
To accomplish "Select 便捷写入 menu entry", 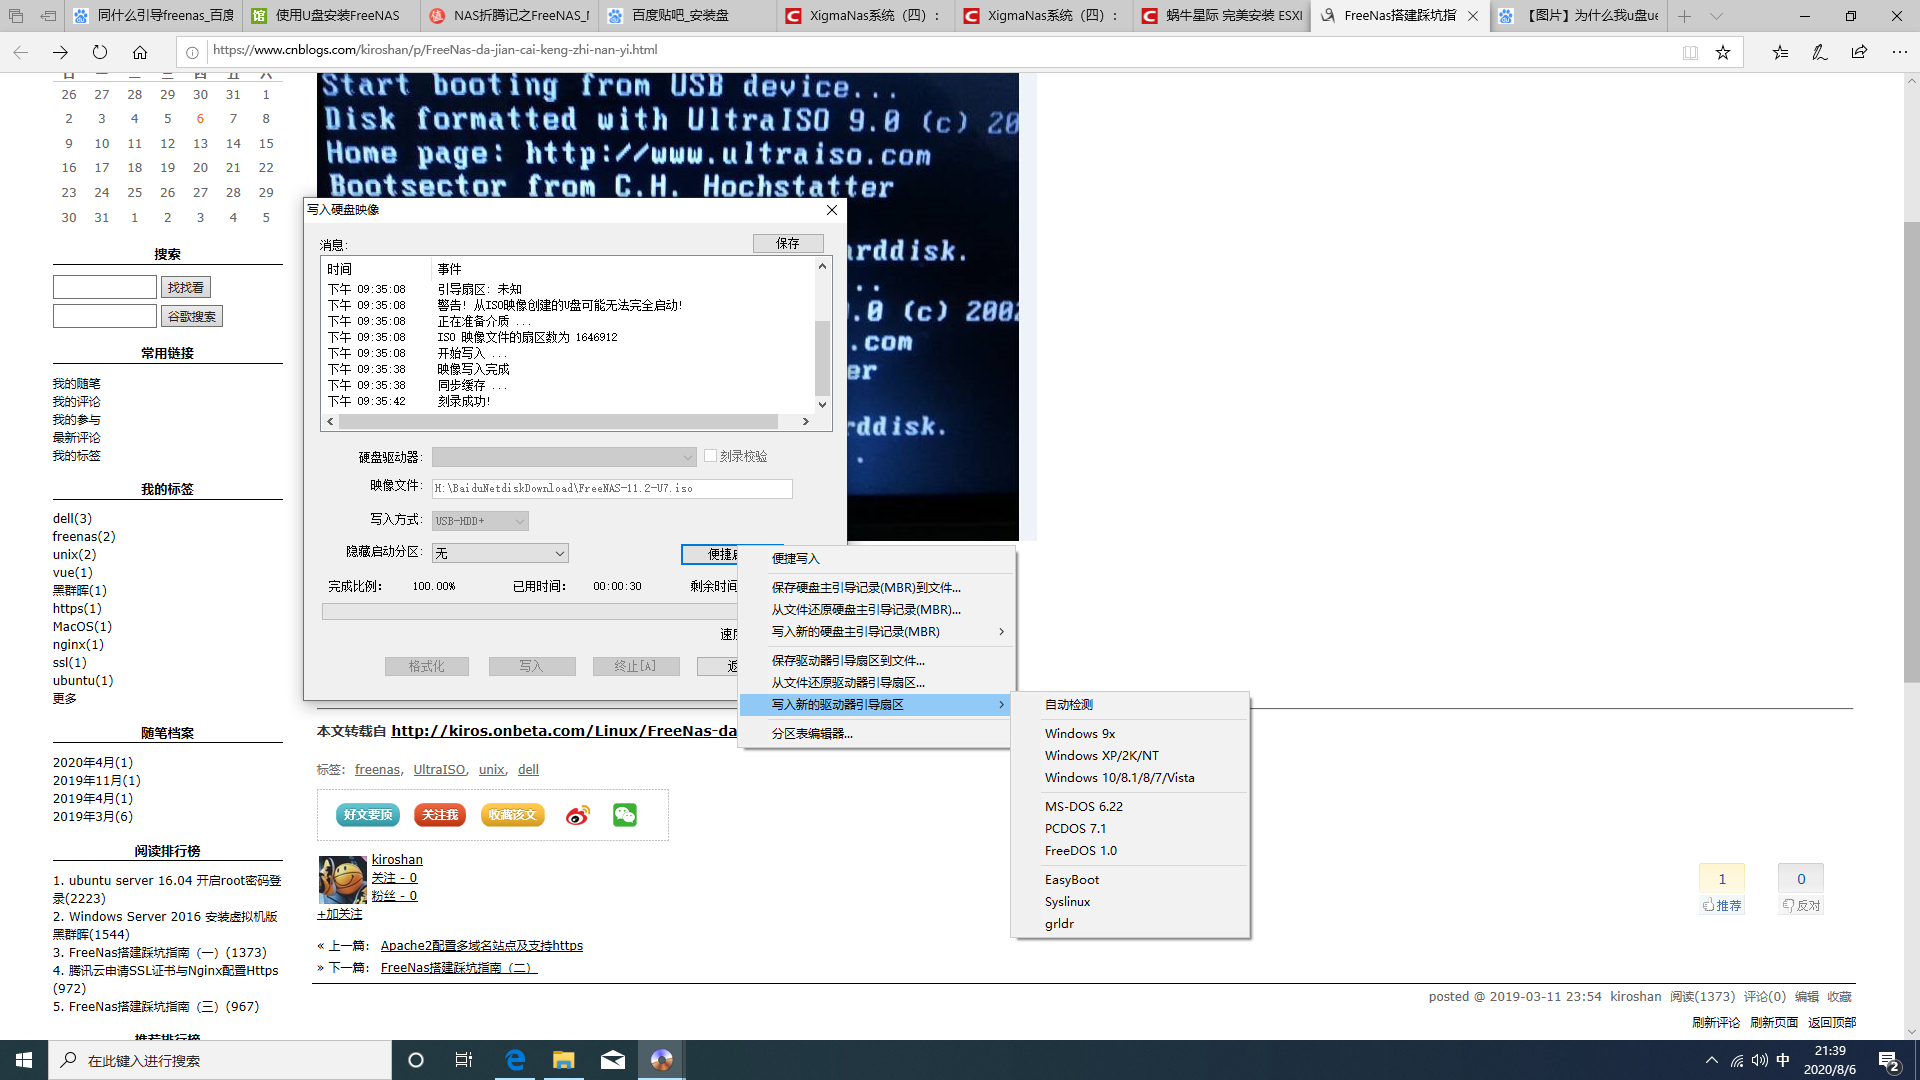I will [x=876, y=559].
